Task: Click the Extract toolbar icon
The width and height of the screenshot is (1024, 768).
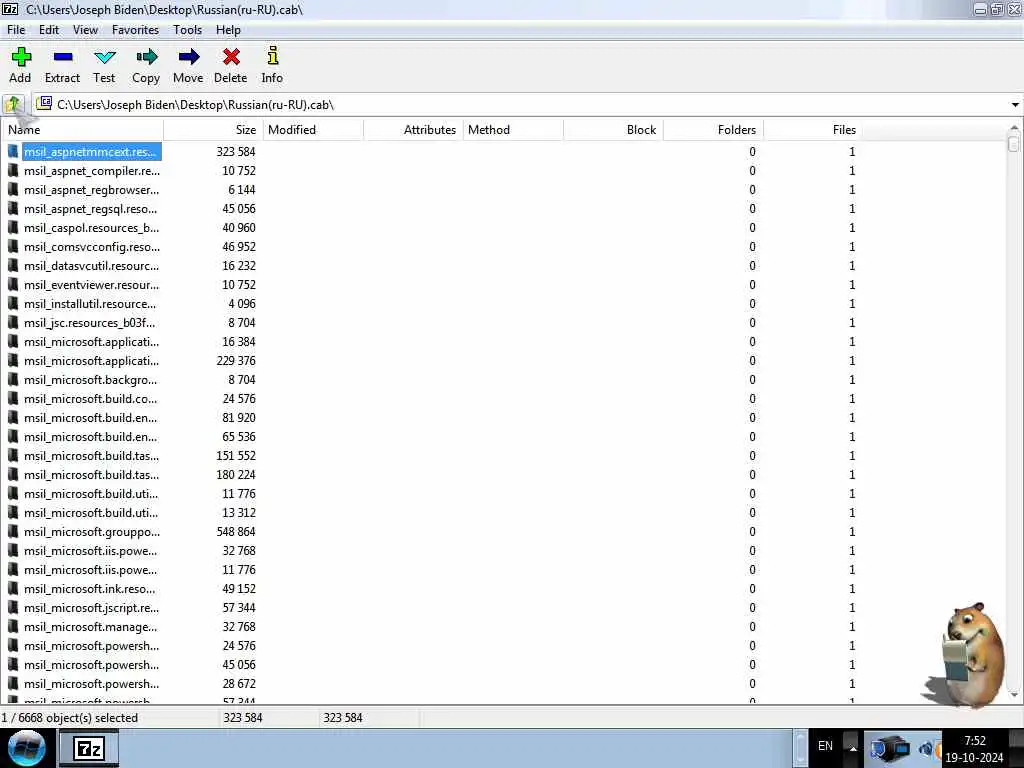Action: click(x=63, y=57)
